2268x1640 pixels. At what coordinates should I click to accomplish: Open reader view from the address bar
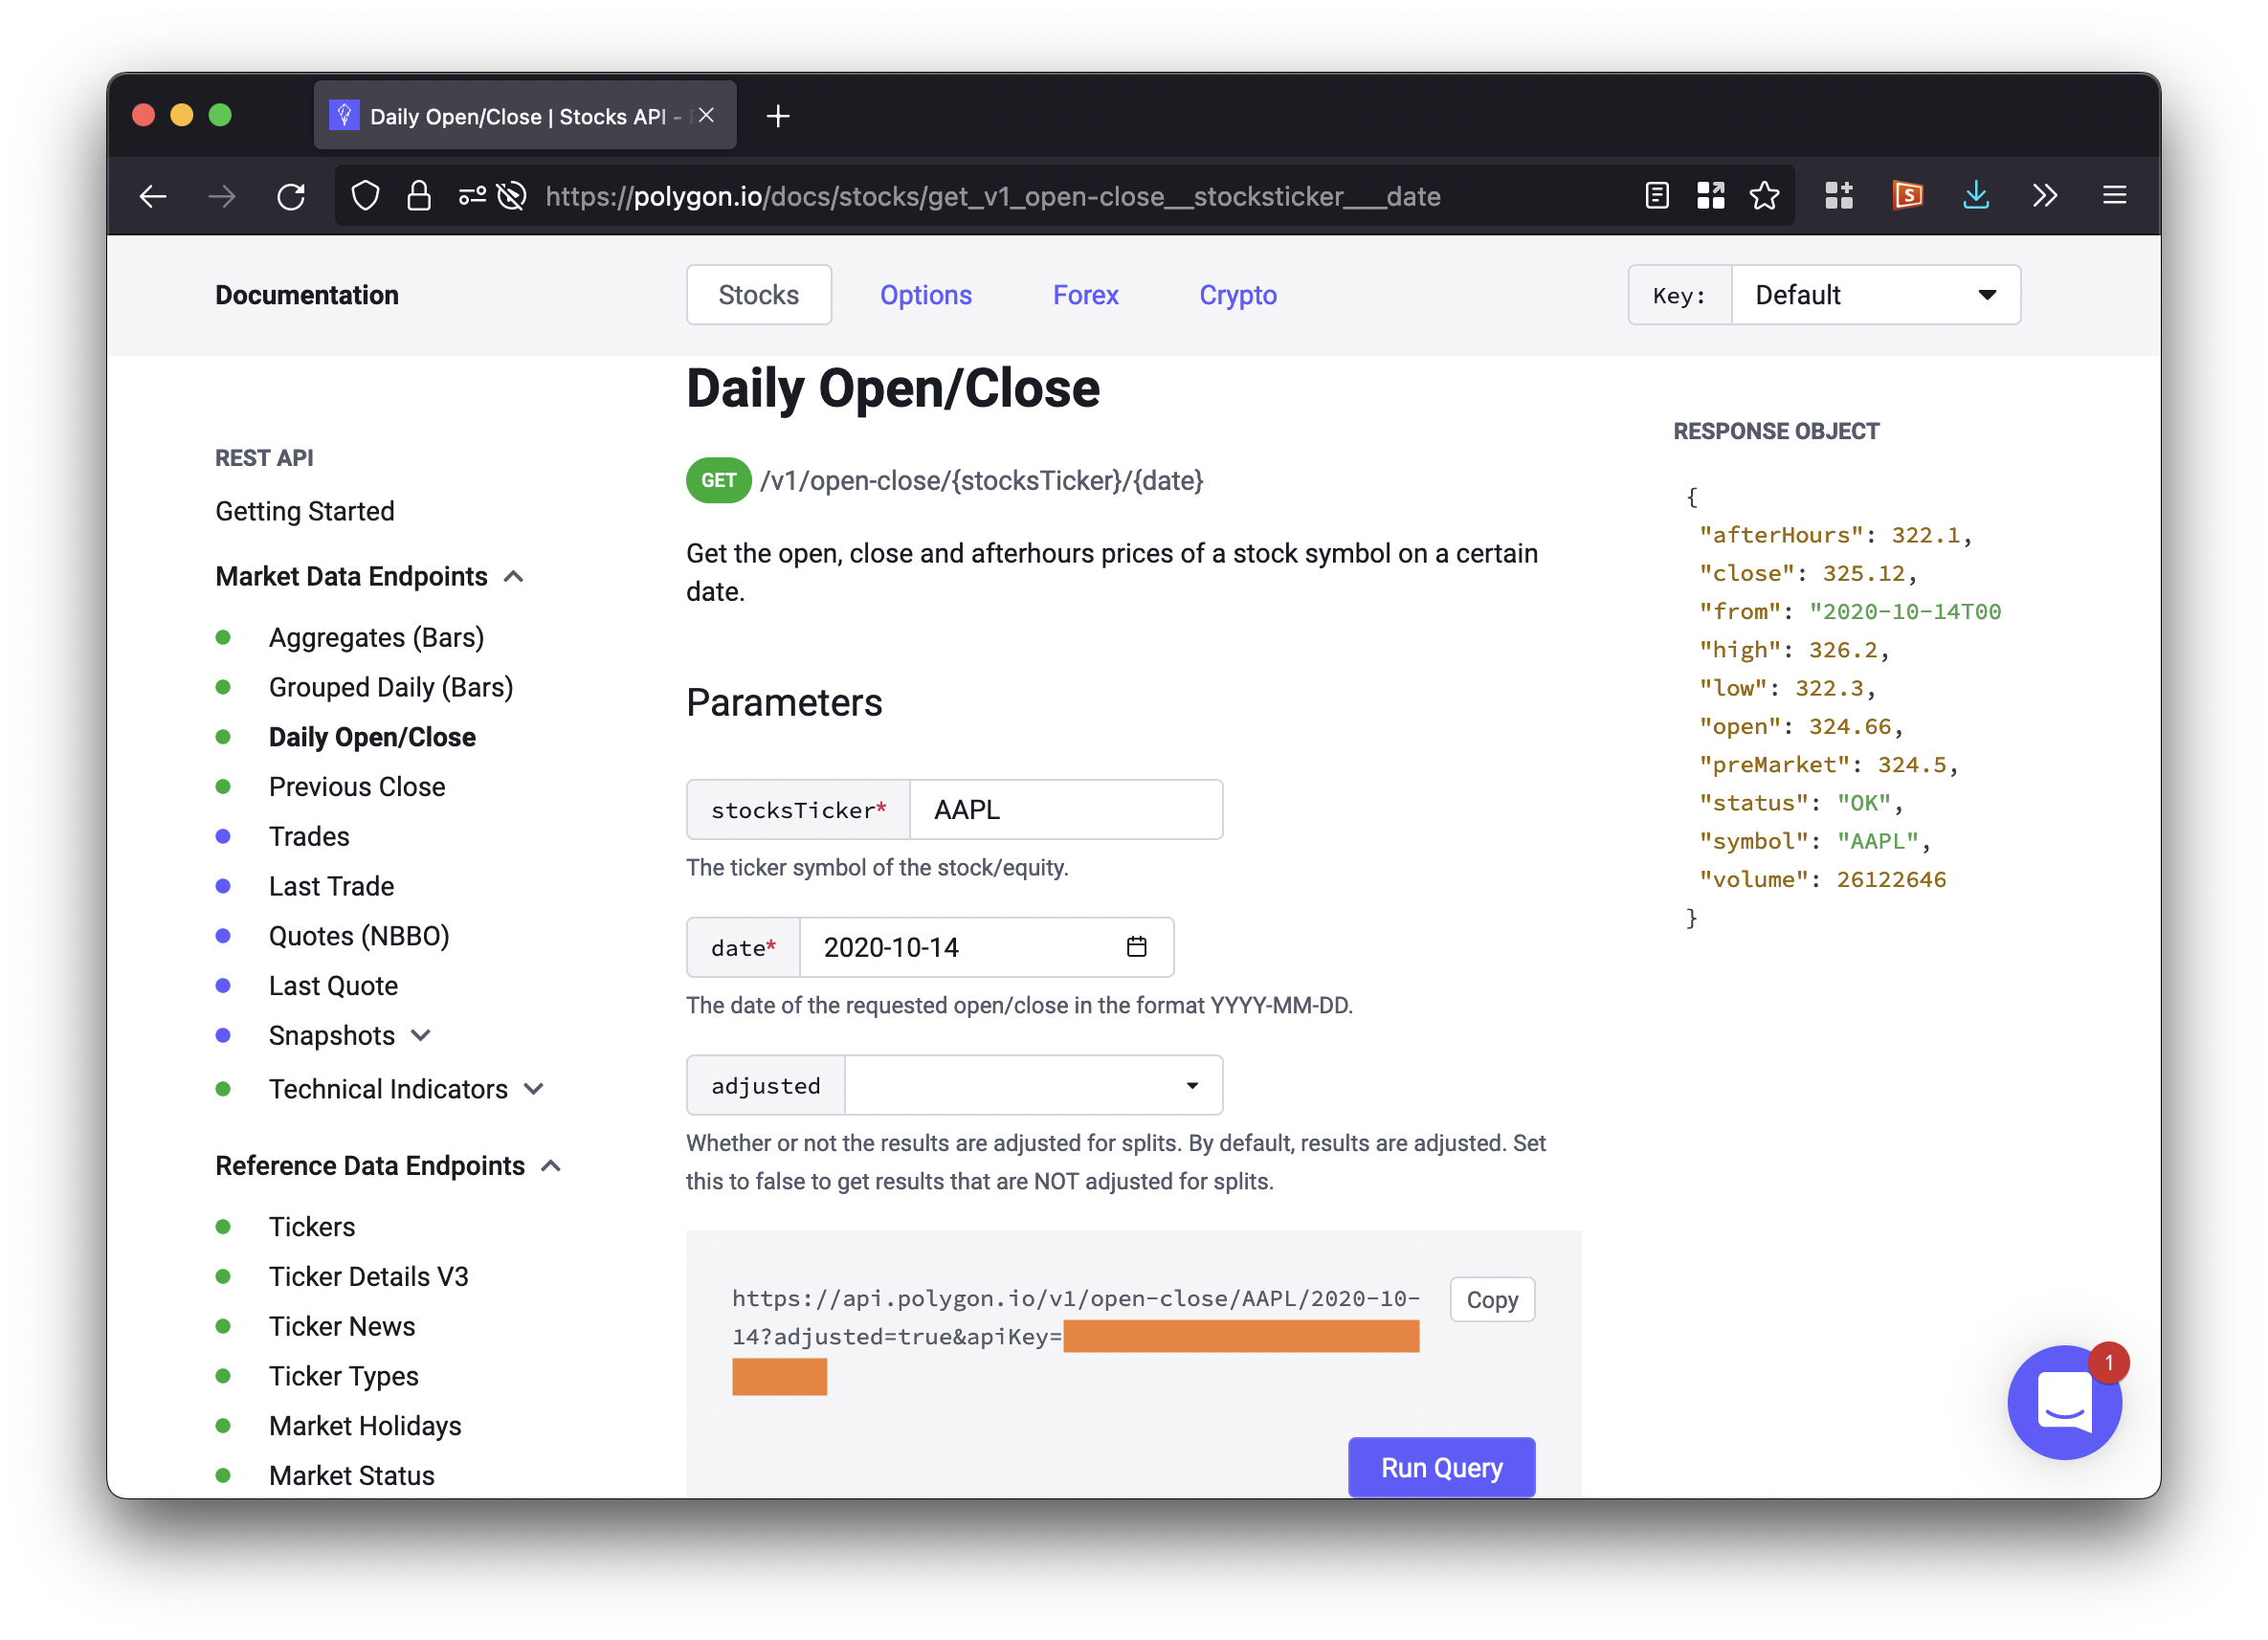pyautogui.click(x=1656, y=196)
